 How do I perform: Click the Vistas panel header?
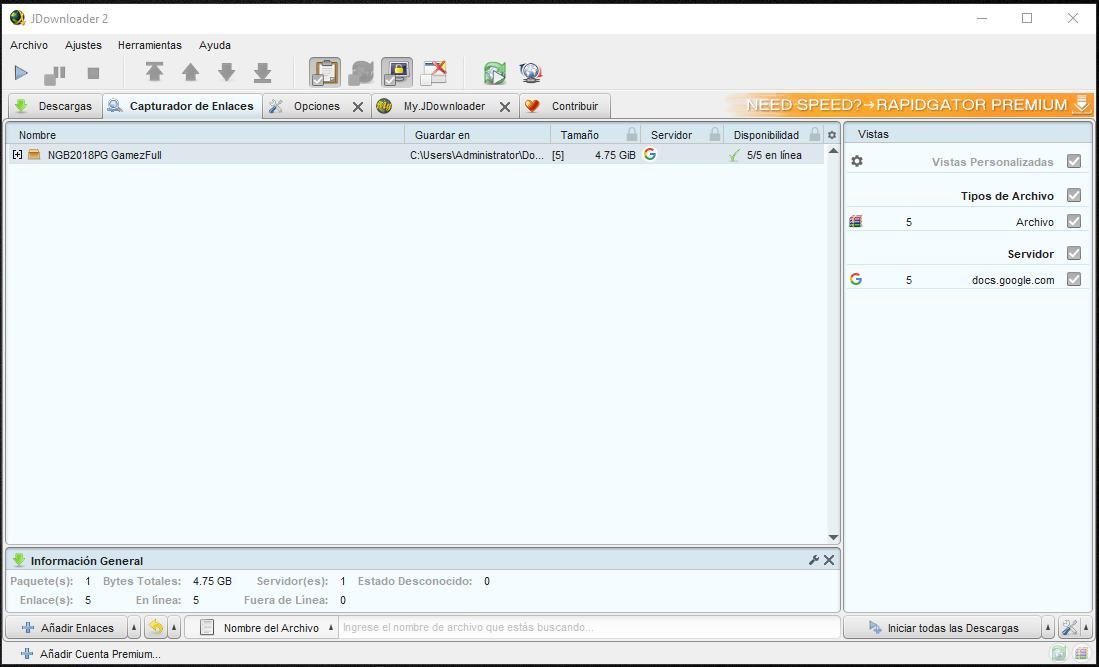968,134
